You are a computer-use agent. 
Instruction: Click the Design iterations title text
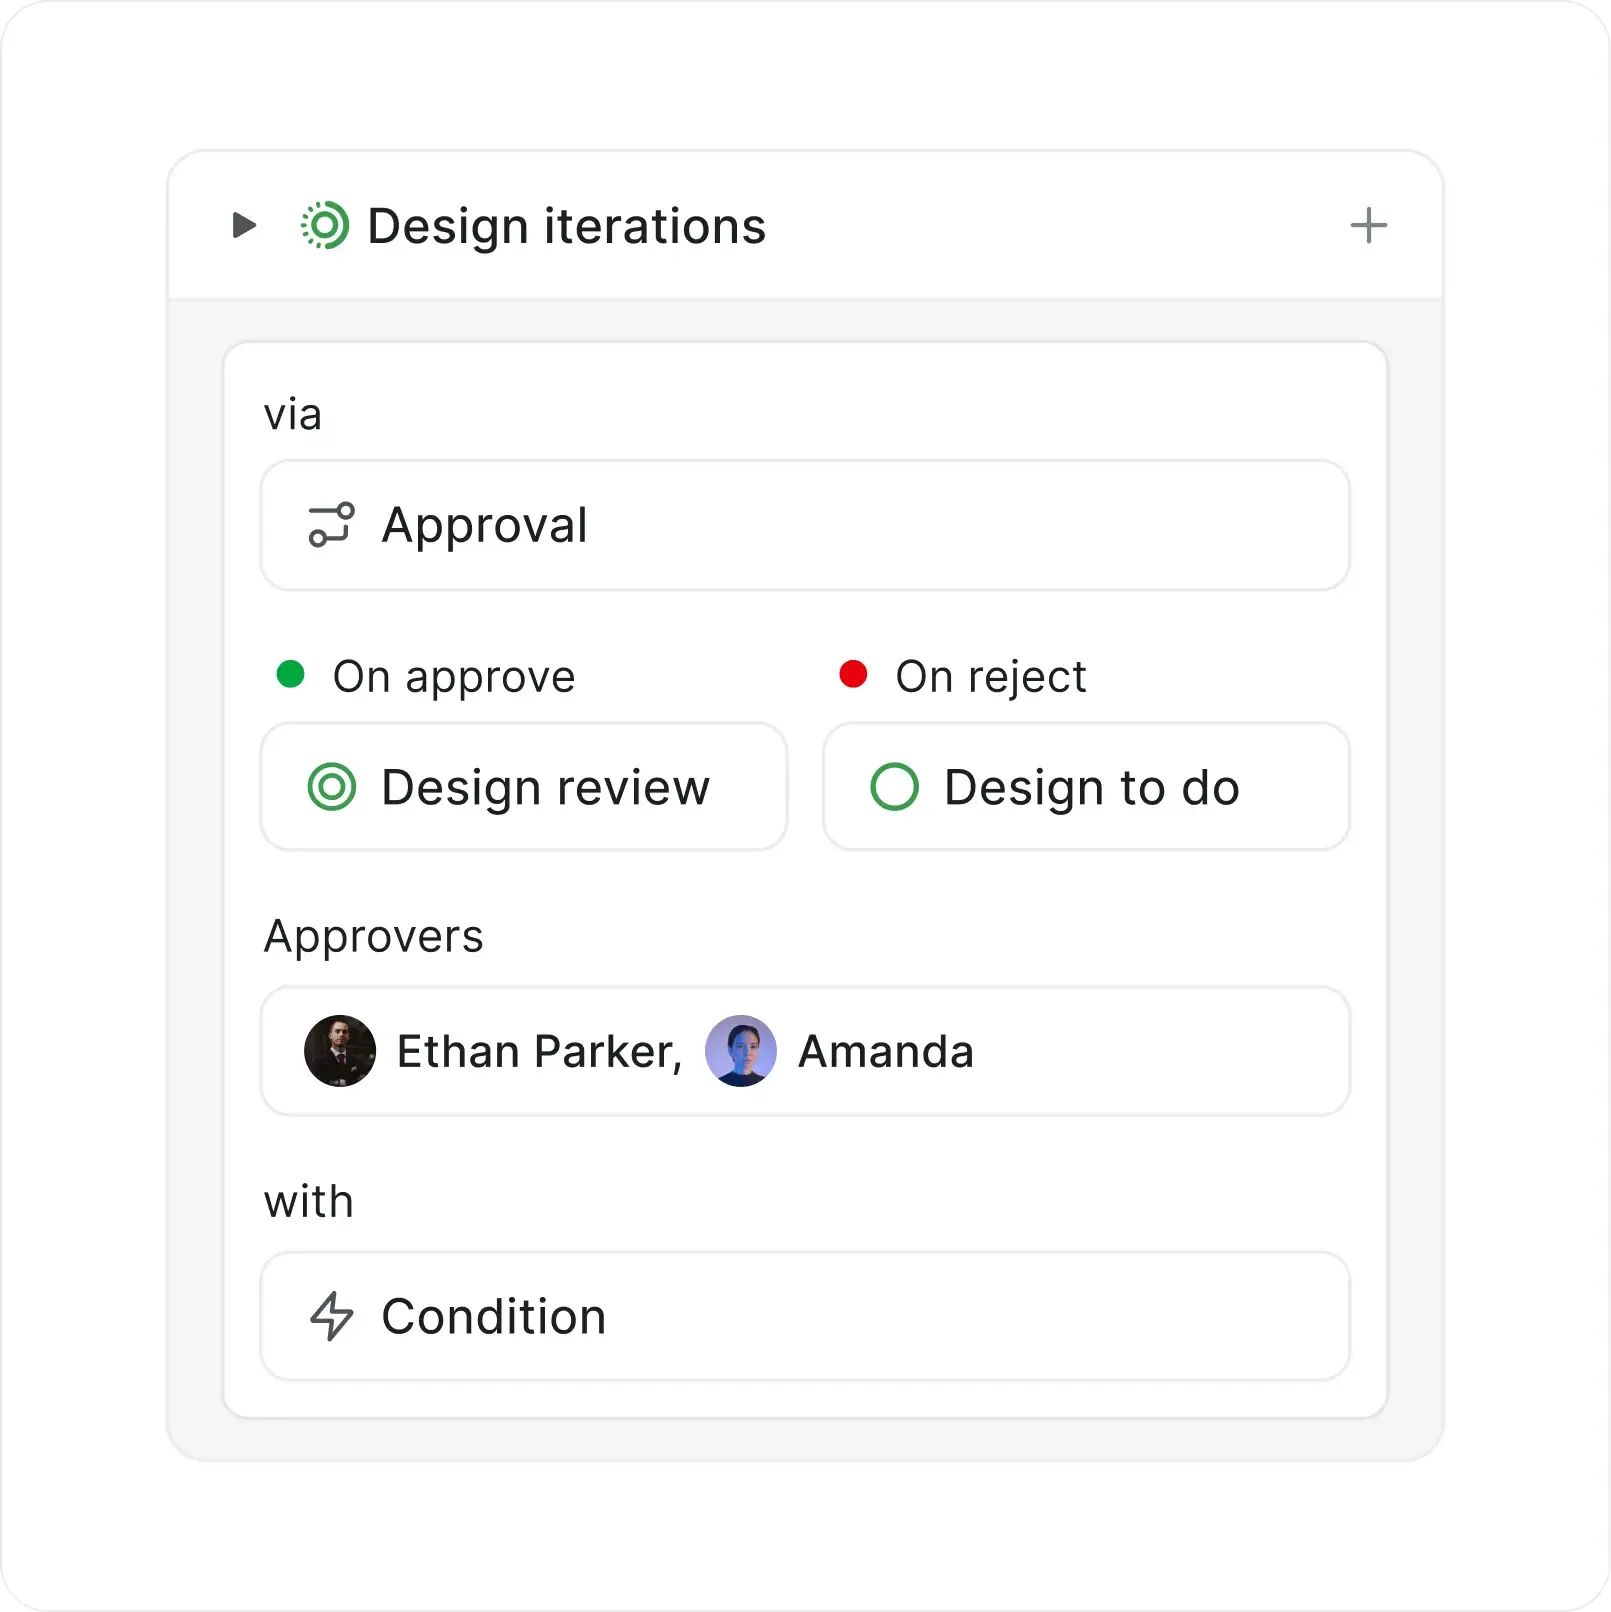[566, 225]
